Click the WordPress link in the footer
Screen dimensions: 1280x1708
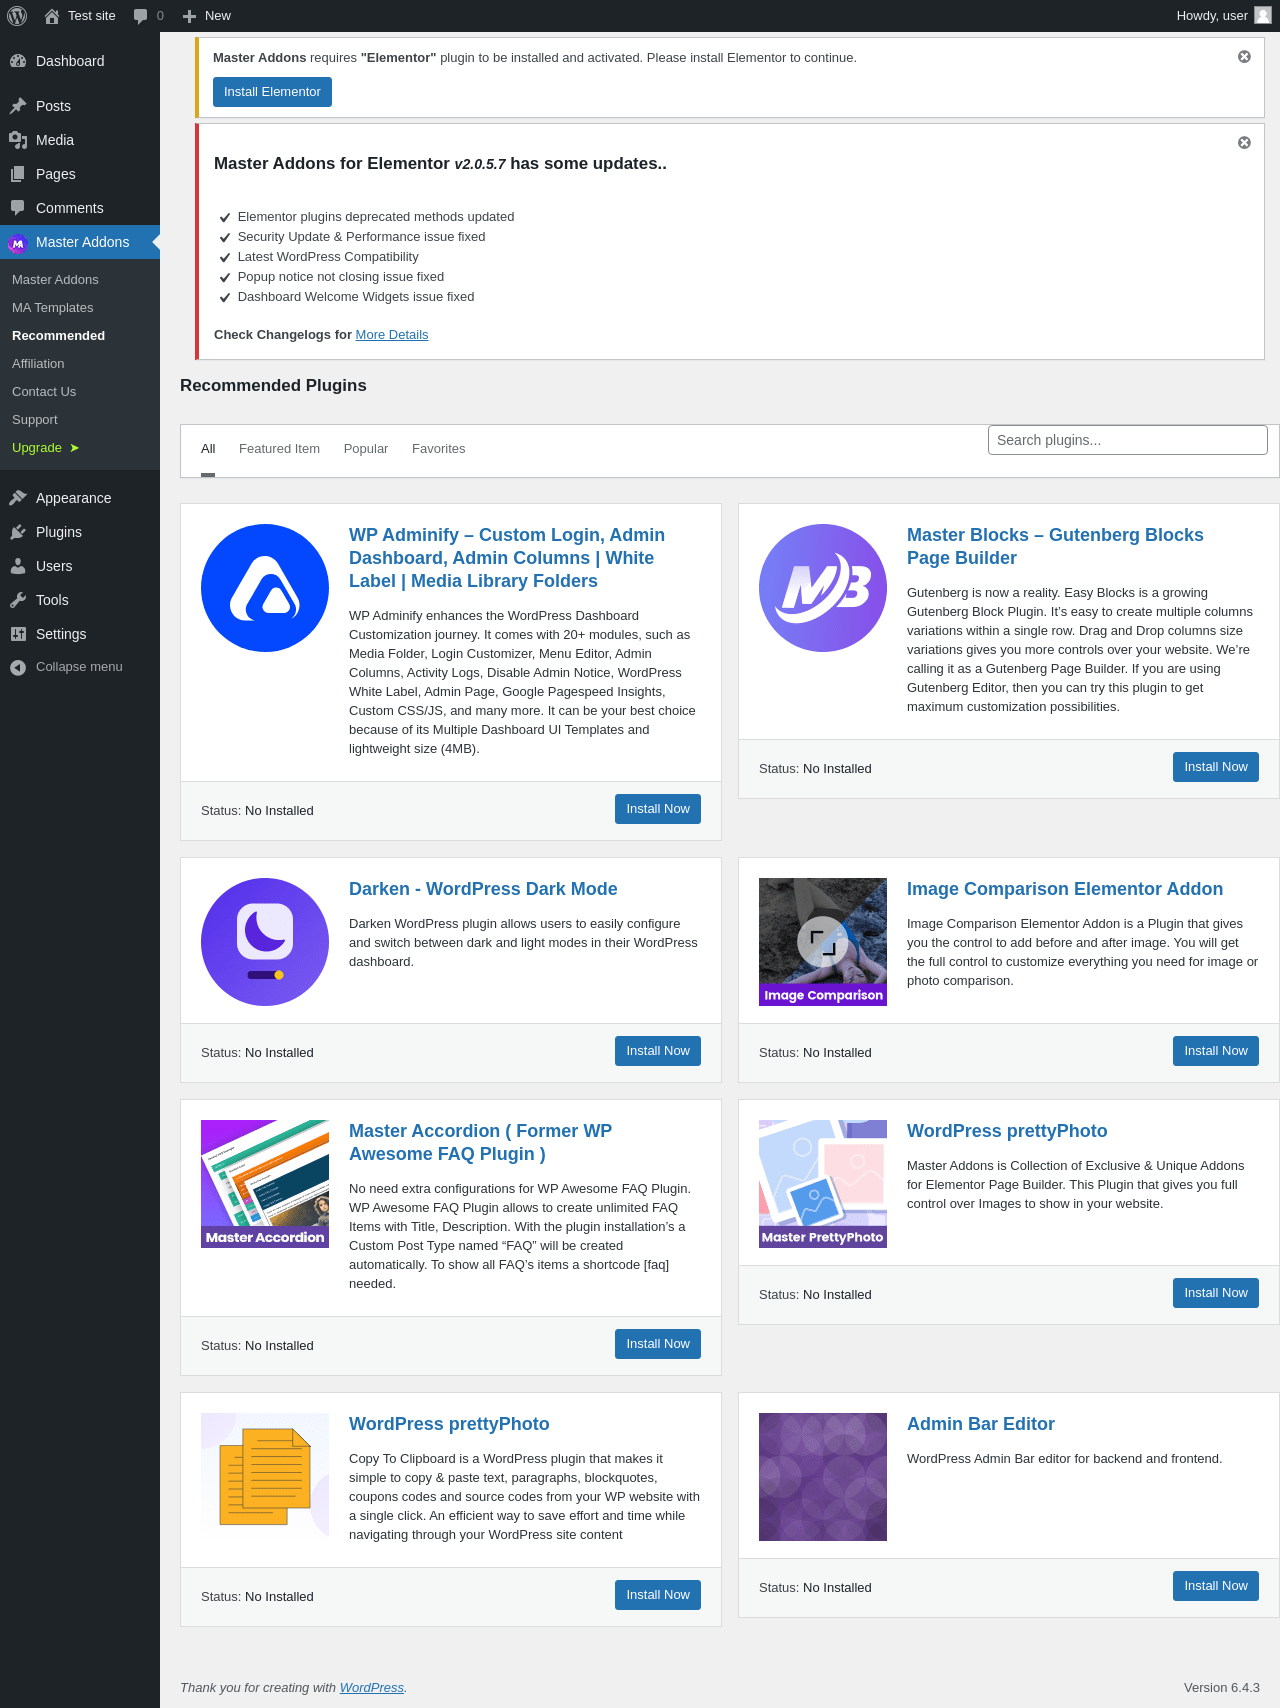pyautogui.click(x=372, y=1687)
